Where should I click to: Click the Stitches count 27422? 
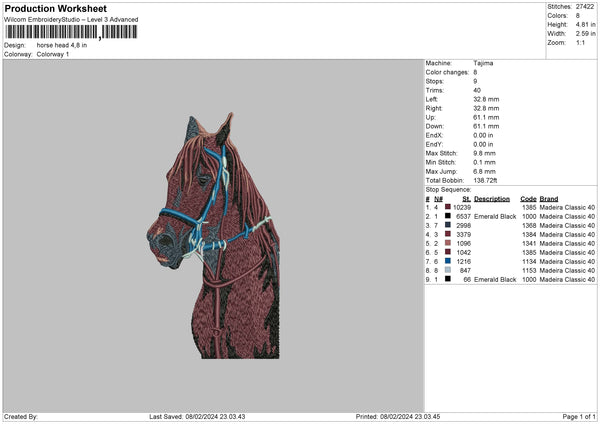585,6
